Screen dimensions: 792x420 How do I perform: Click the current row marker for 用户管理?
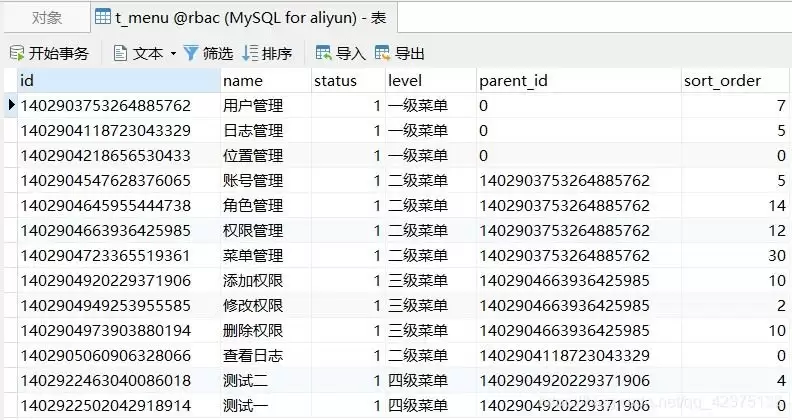(12, 105)
